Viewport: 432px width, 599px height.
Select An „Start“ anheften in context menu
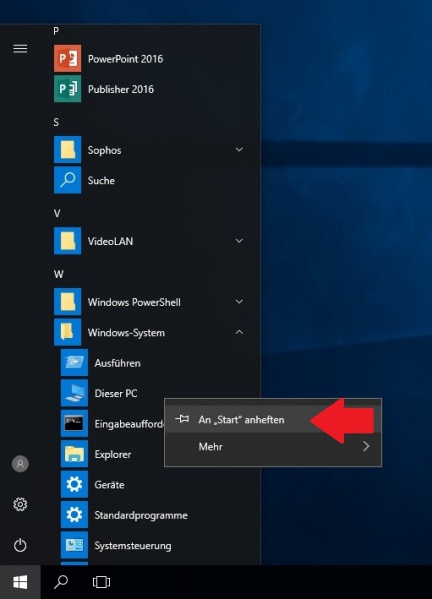273,419
